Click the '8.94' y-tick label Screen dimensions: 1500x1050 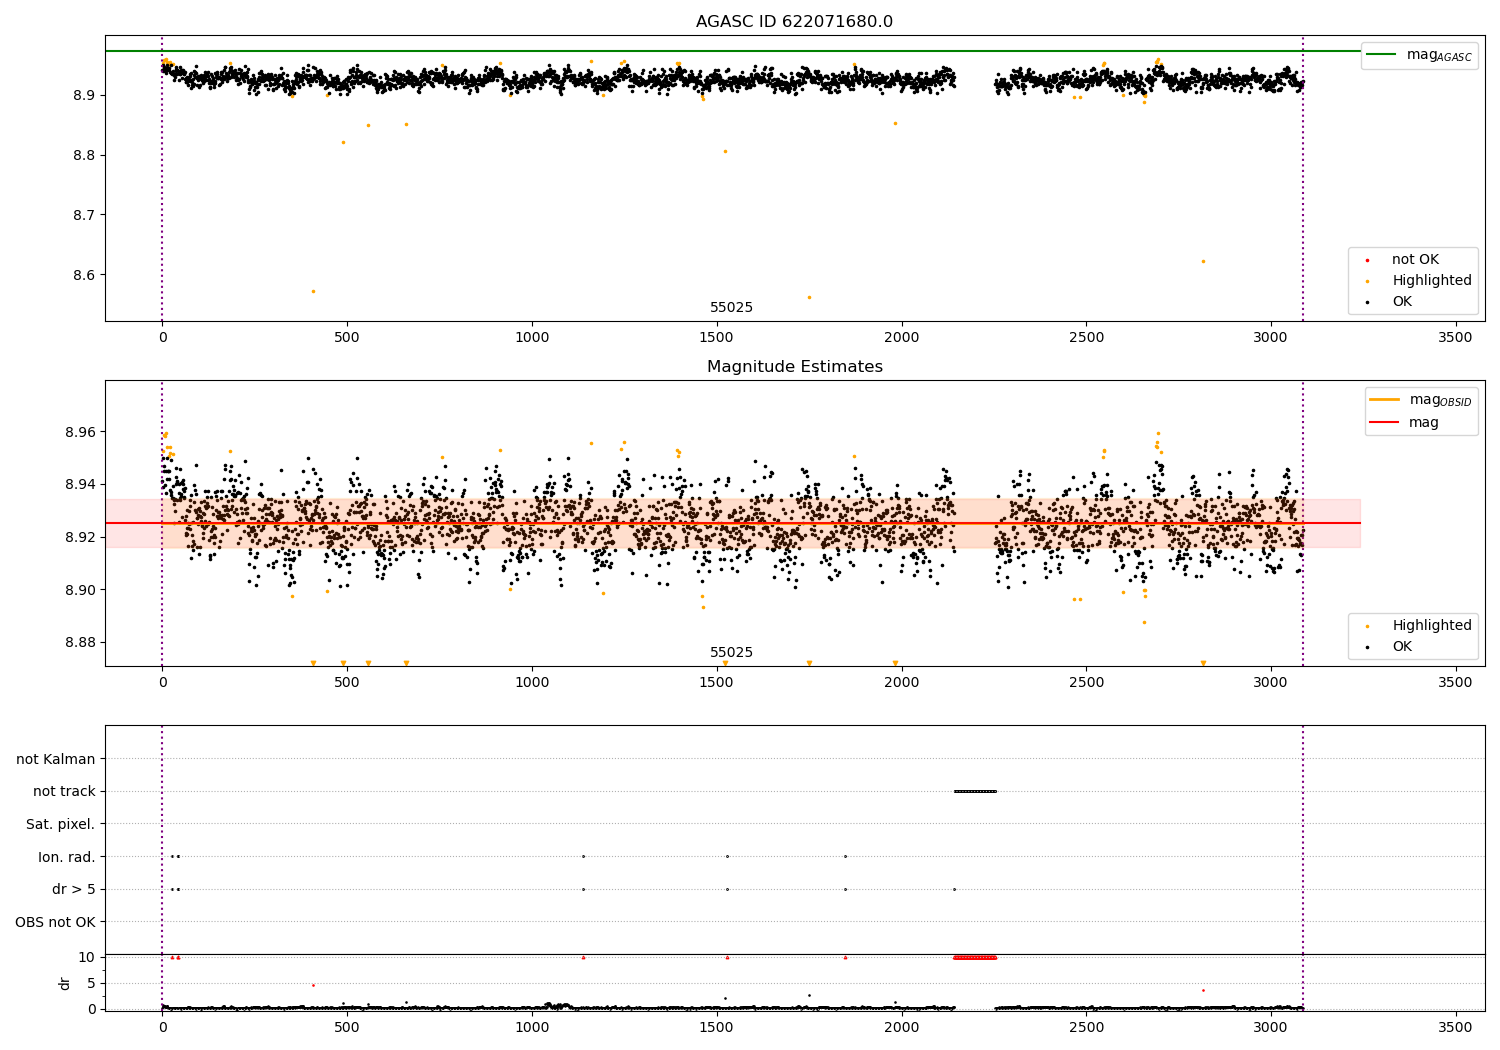point(81,485)
